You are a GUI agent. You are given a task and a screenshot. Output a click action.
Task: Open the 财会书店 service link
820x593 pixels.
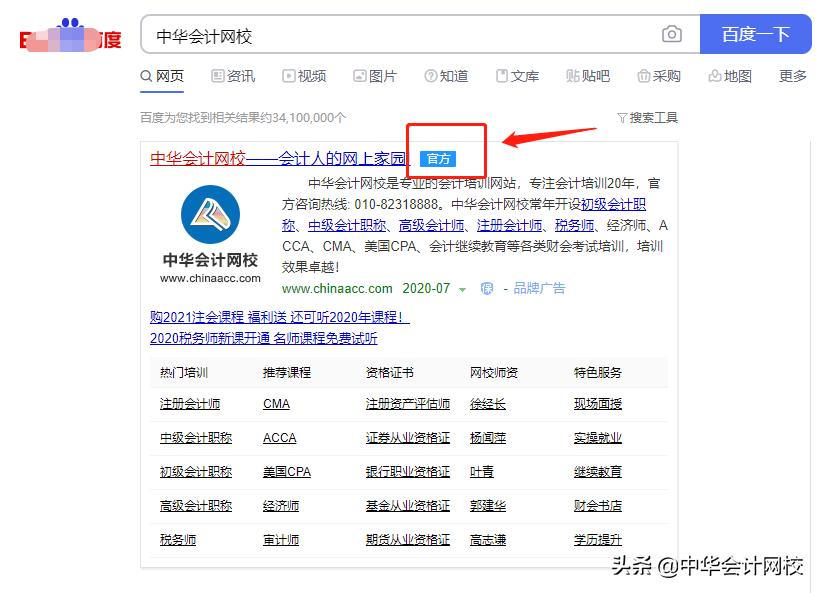point(598,506)
